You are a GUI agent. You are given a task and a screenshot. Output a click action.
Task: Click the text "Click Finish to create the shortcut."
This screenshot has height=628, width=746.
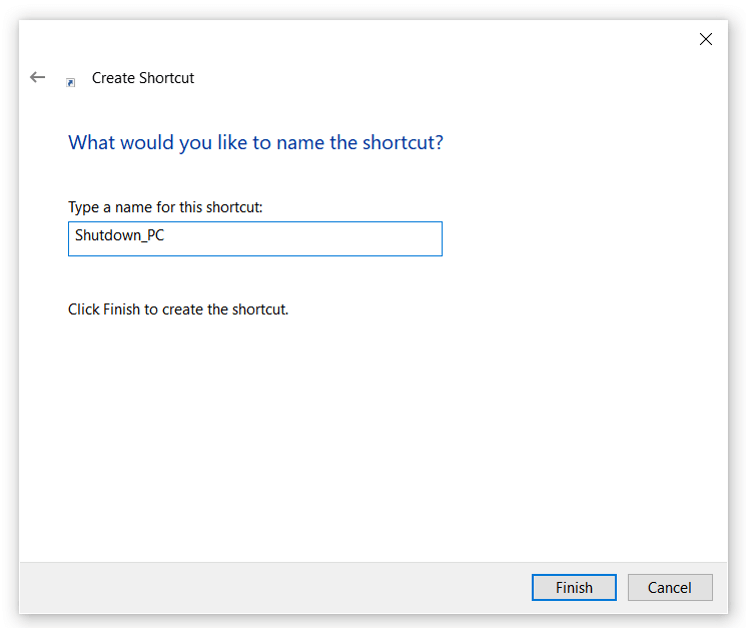[x=178, y=309]
